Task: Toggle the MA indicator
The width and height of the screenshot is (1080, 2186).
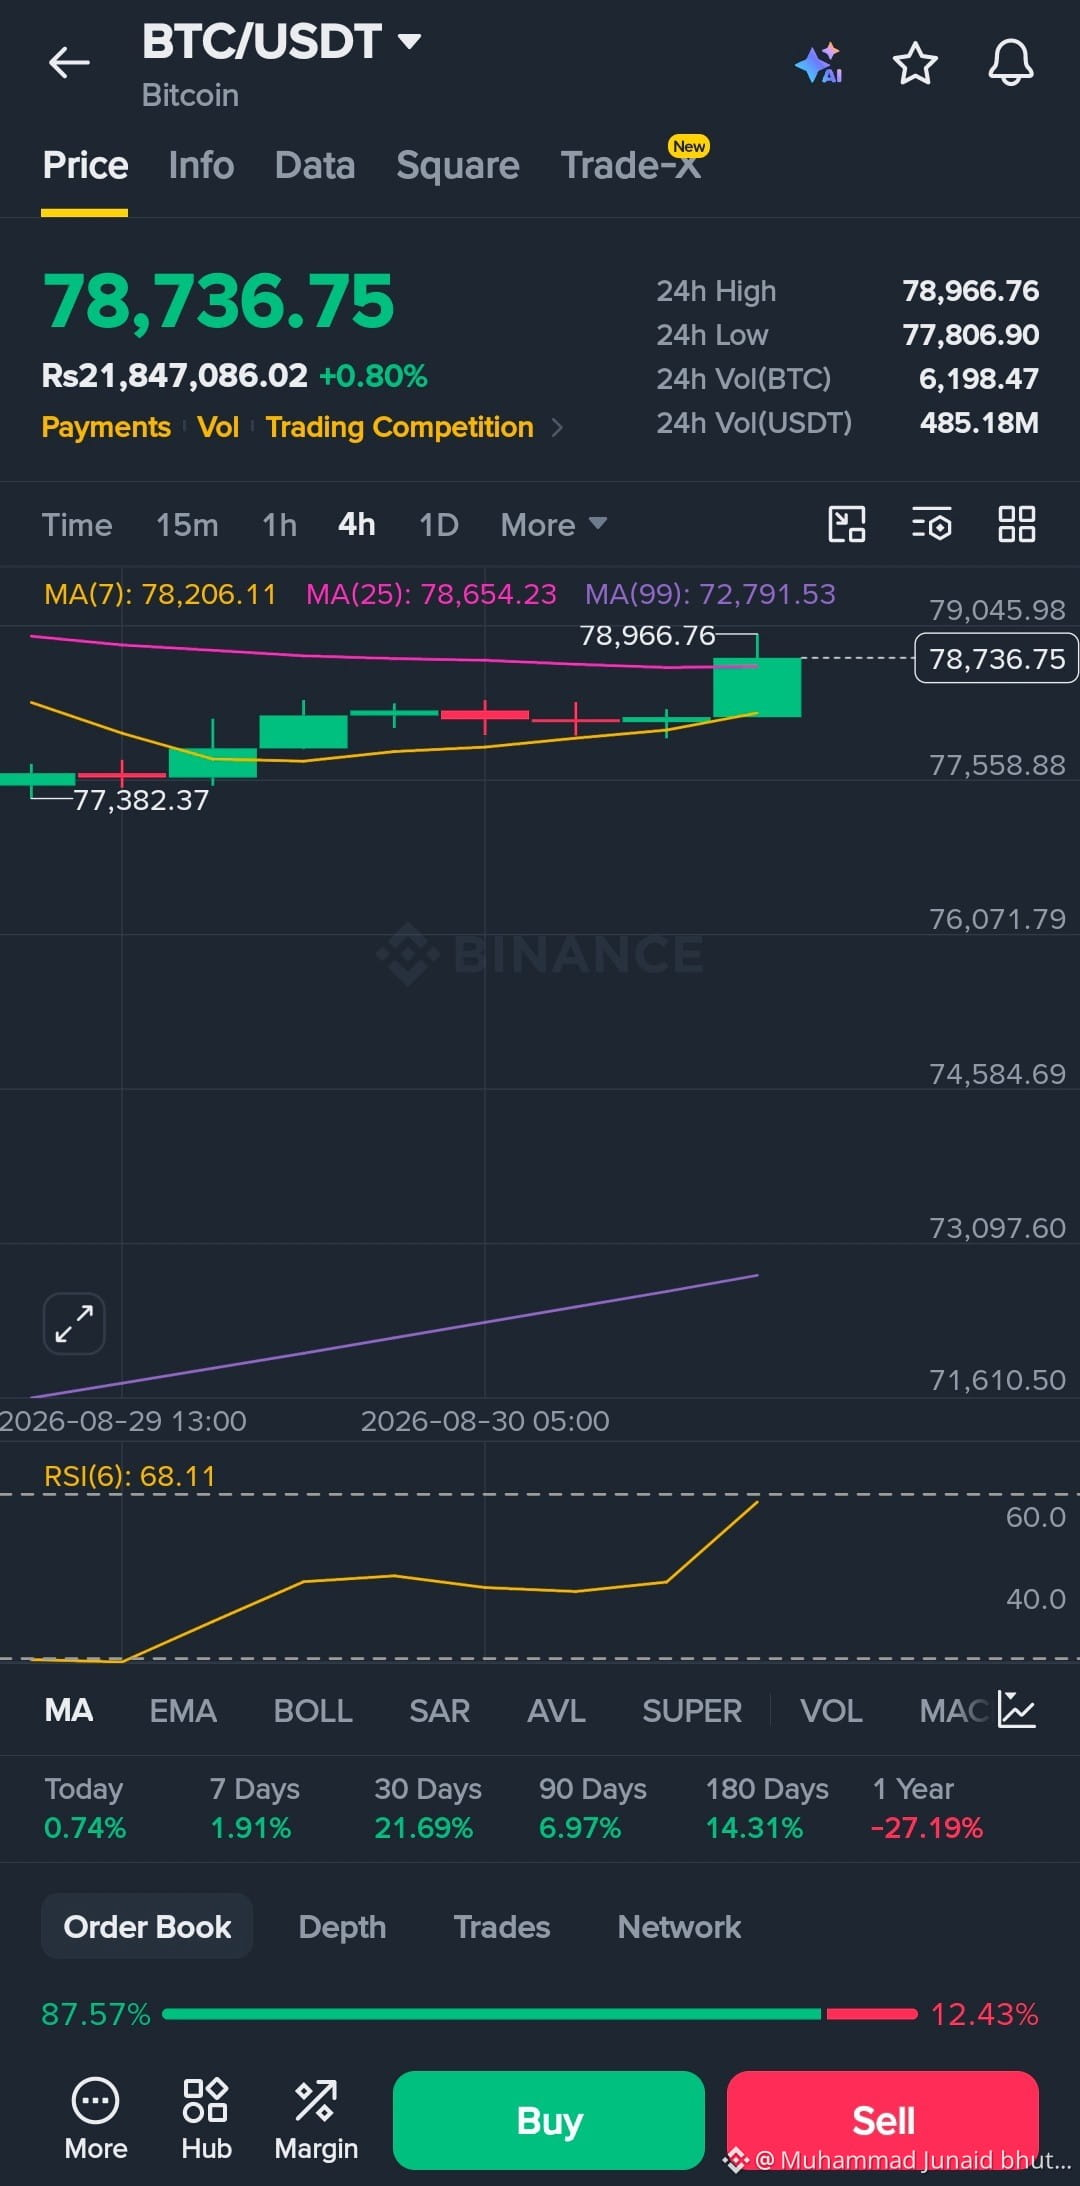Action: (69, 1710)
